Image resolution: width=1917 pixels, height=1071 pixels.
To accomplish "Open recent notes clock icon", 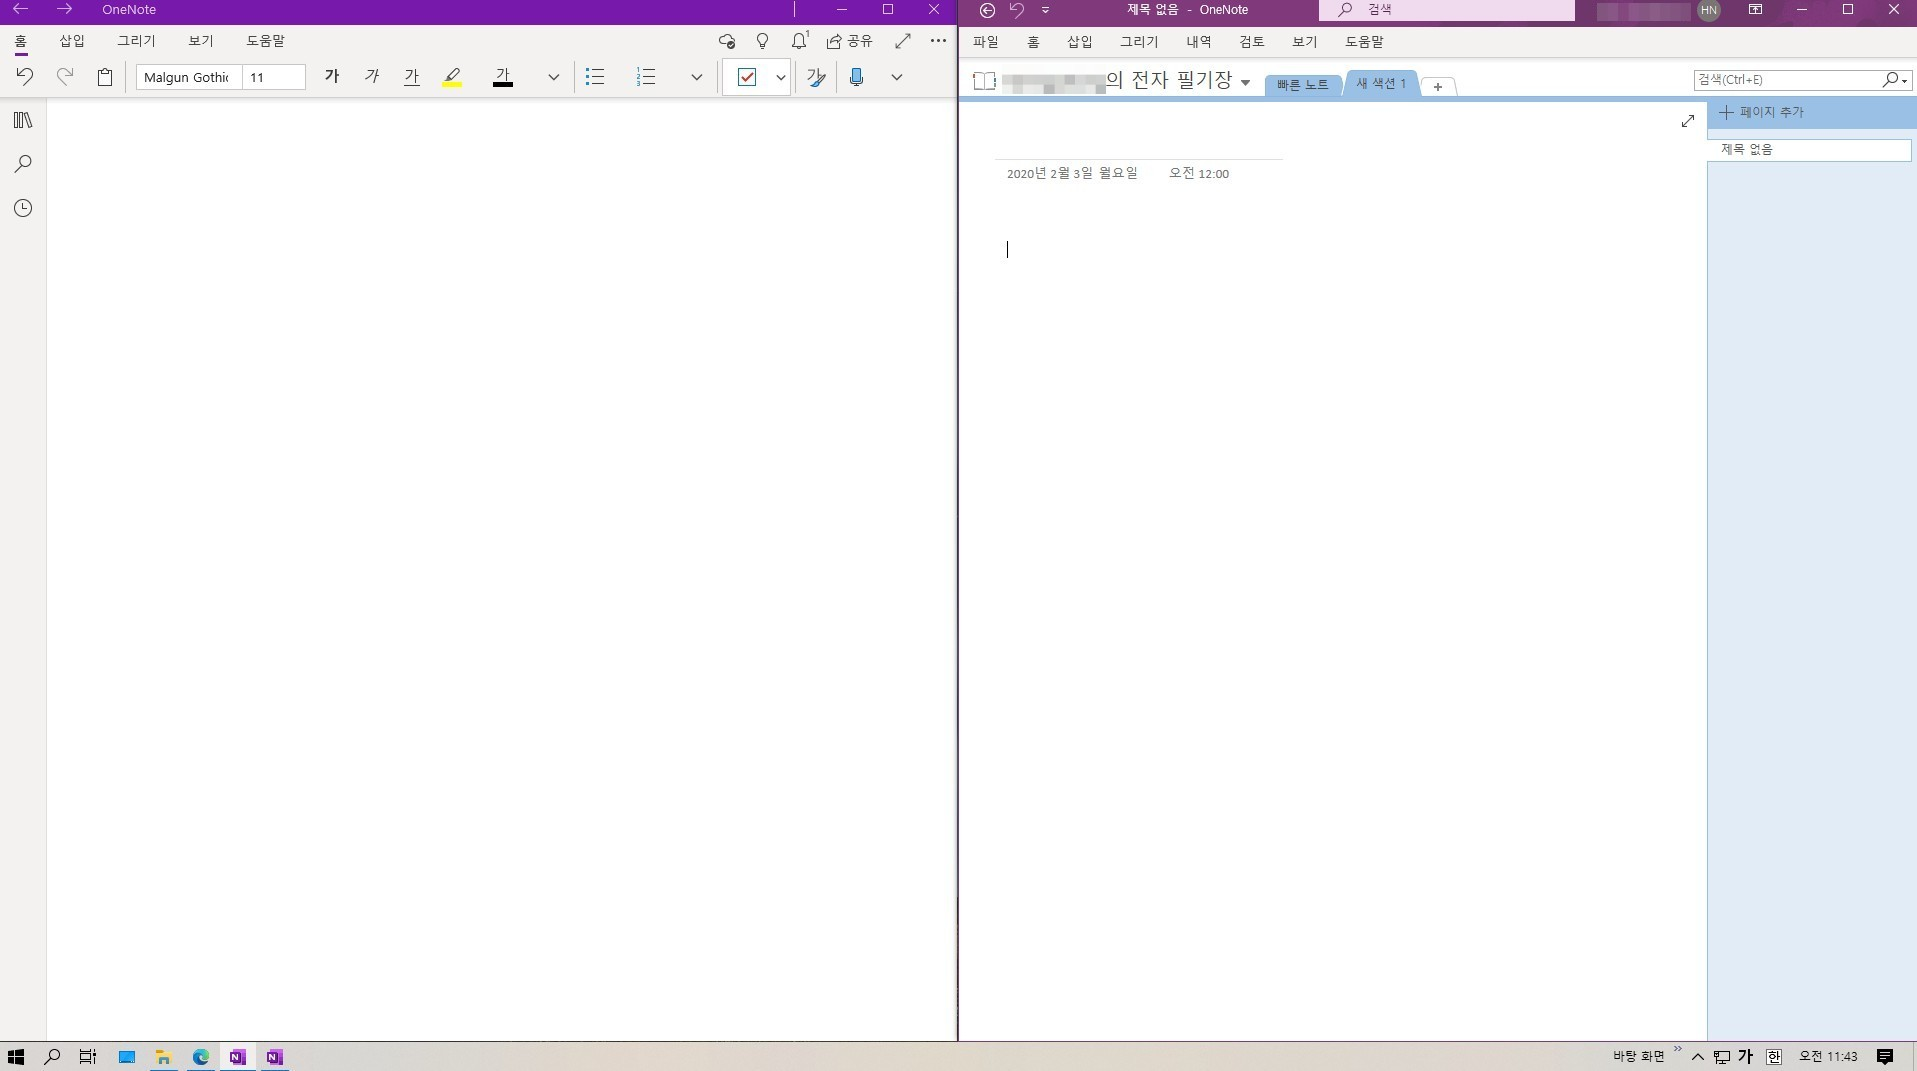I will pyautogui.click(x=23, y=208).
